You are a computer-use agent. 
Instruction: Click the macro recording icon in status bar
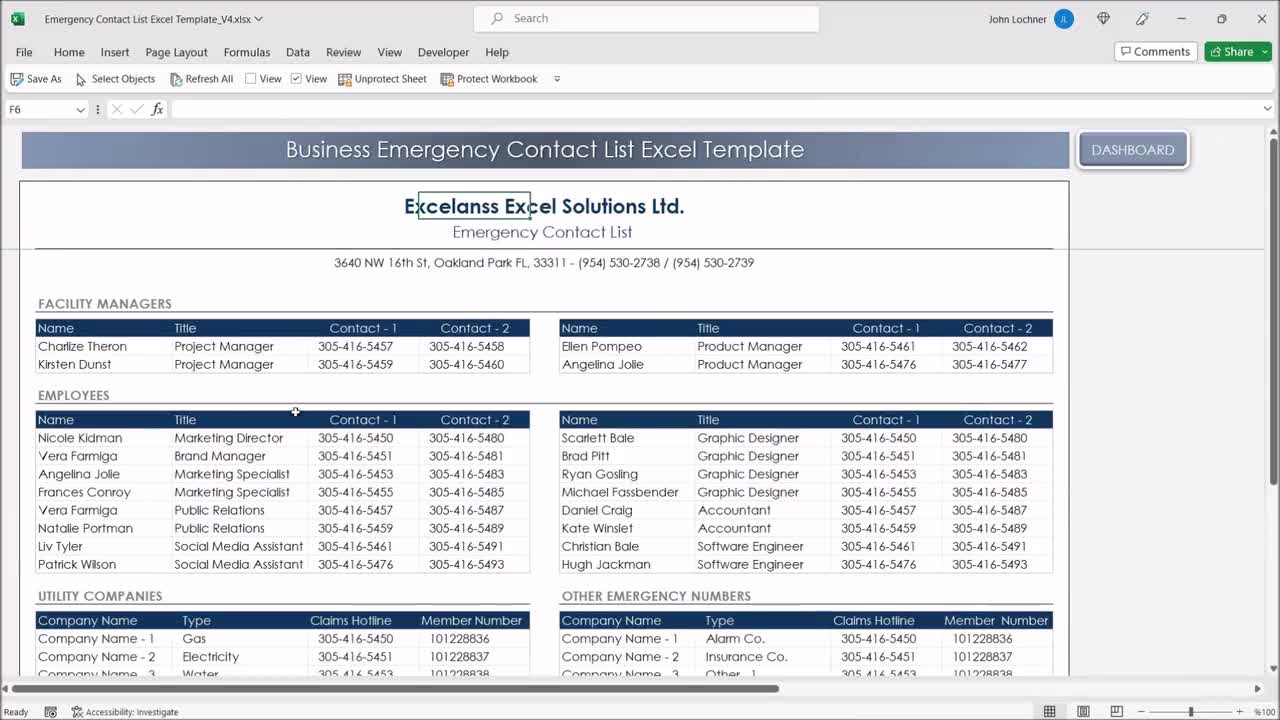point(49,711)
